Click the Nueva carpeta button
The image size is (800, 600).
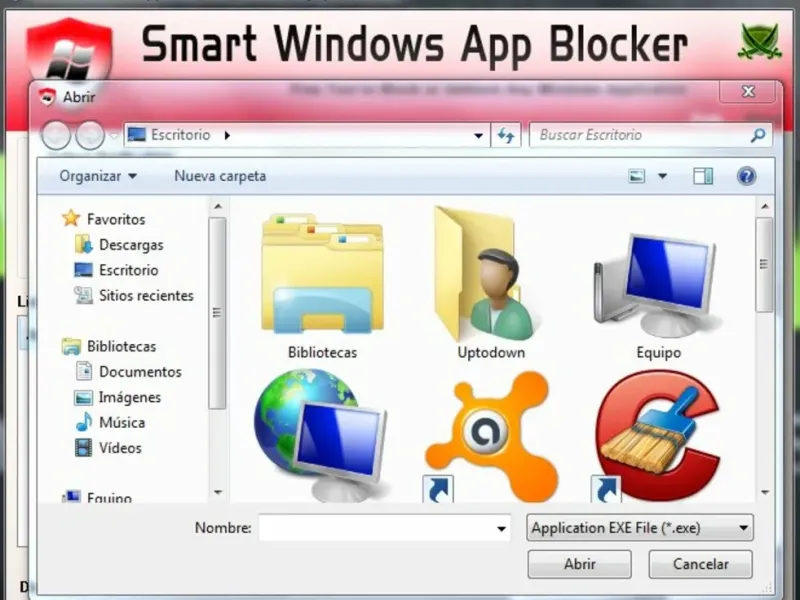click(220, 176)
